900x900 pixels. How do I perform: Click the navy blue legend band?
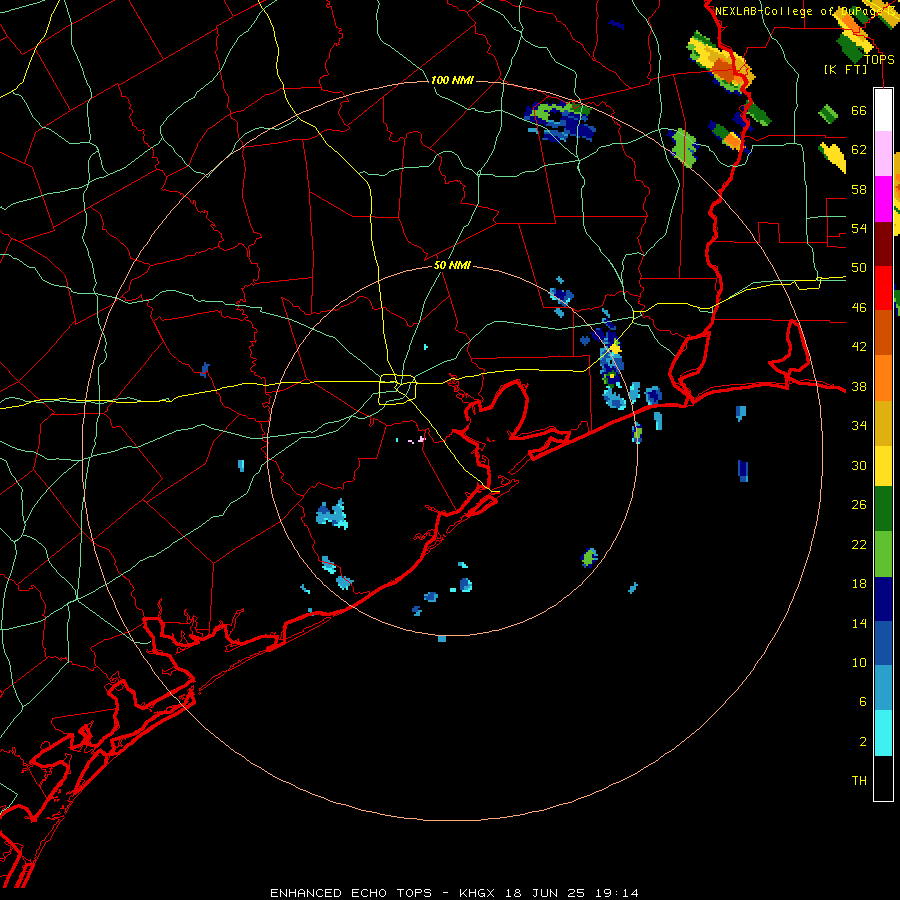point(883,599)
